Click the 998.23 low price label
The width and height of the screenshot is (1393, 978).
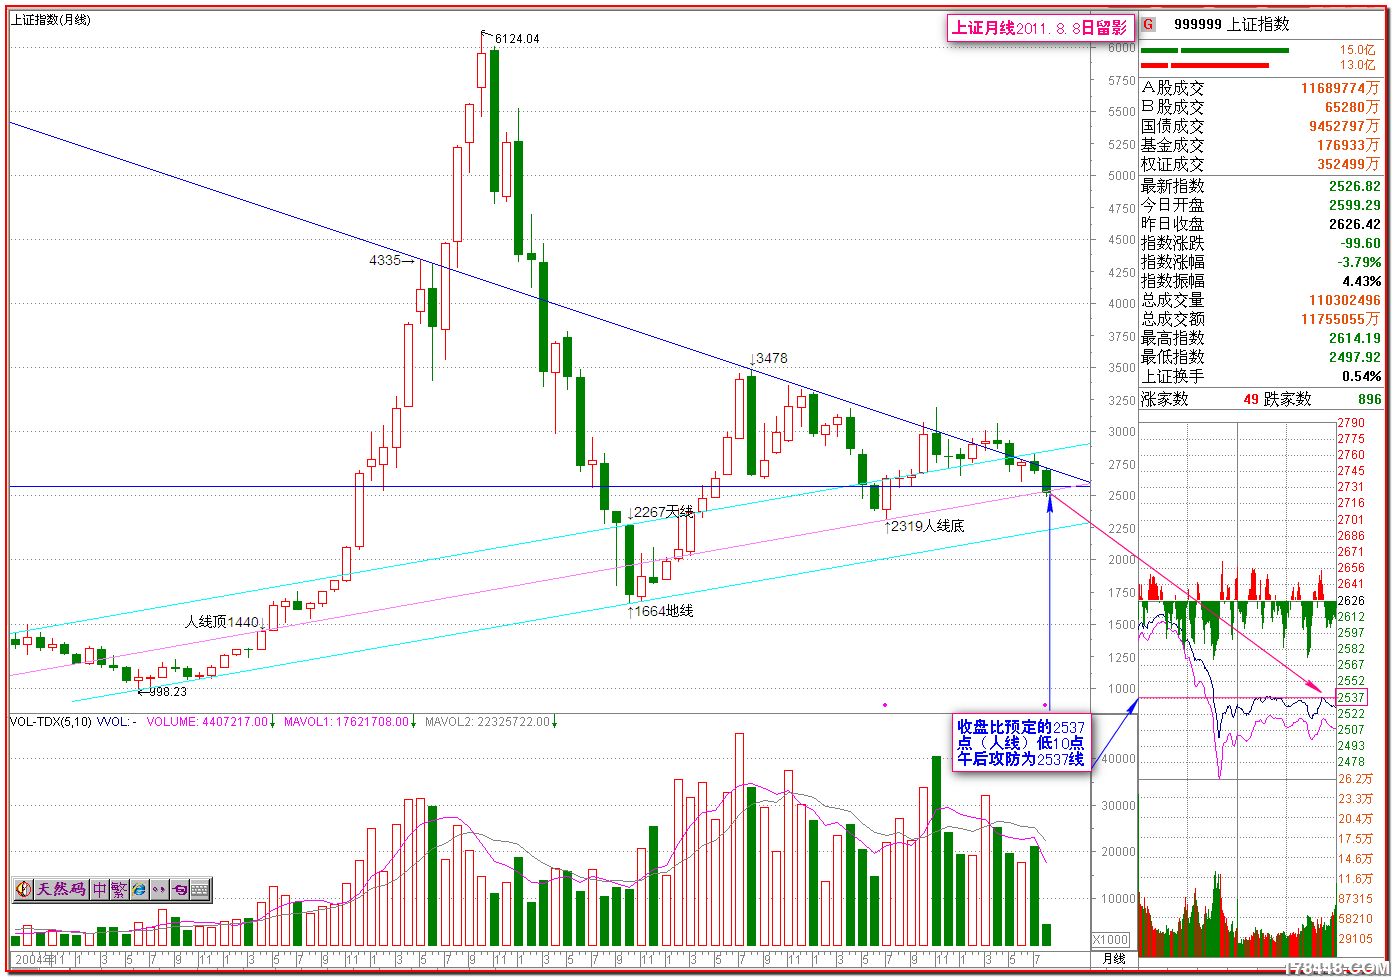tap(168, 691)
